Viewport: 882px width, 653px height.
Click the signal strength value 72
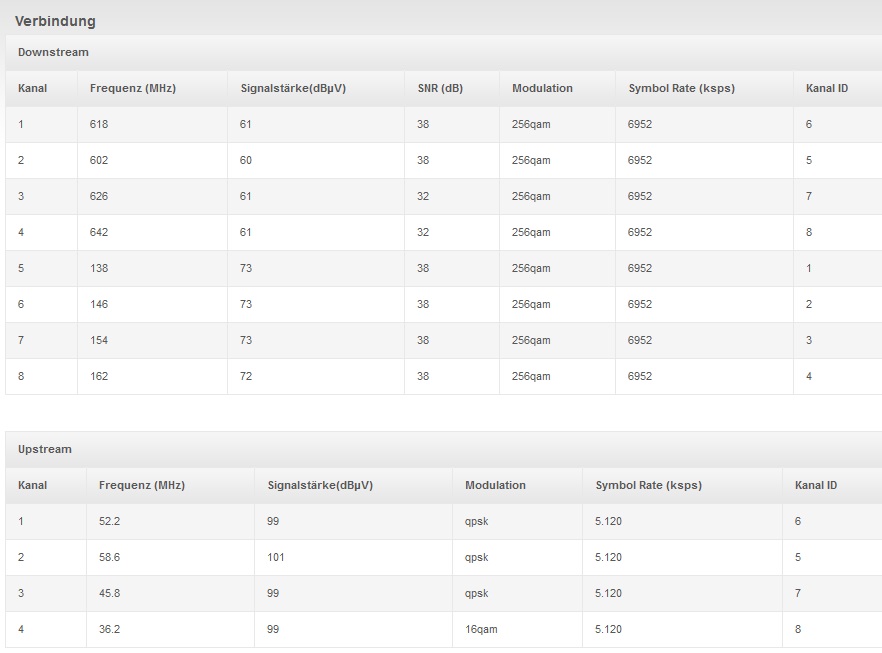pos(246,376)
